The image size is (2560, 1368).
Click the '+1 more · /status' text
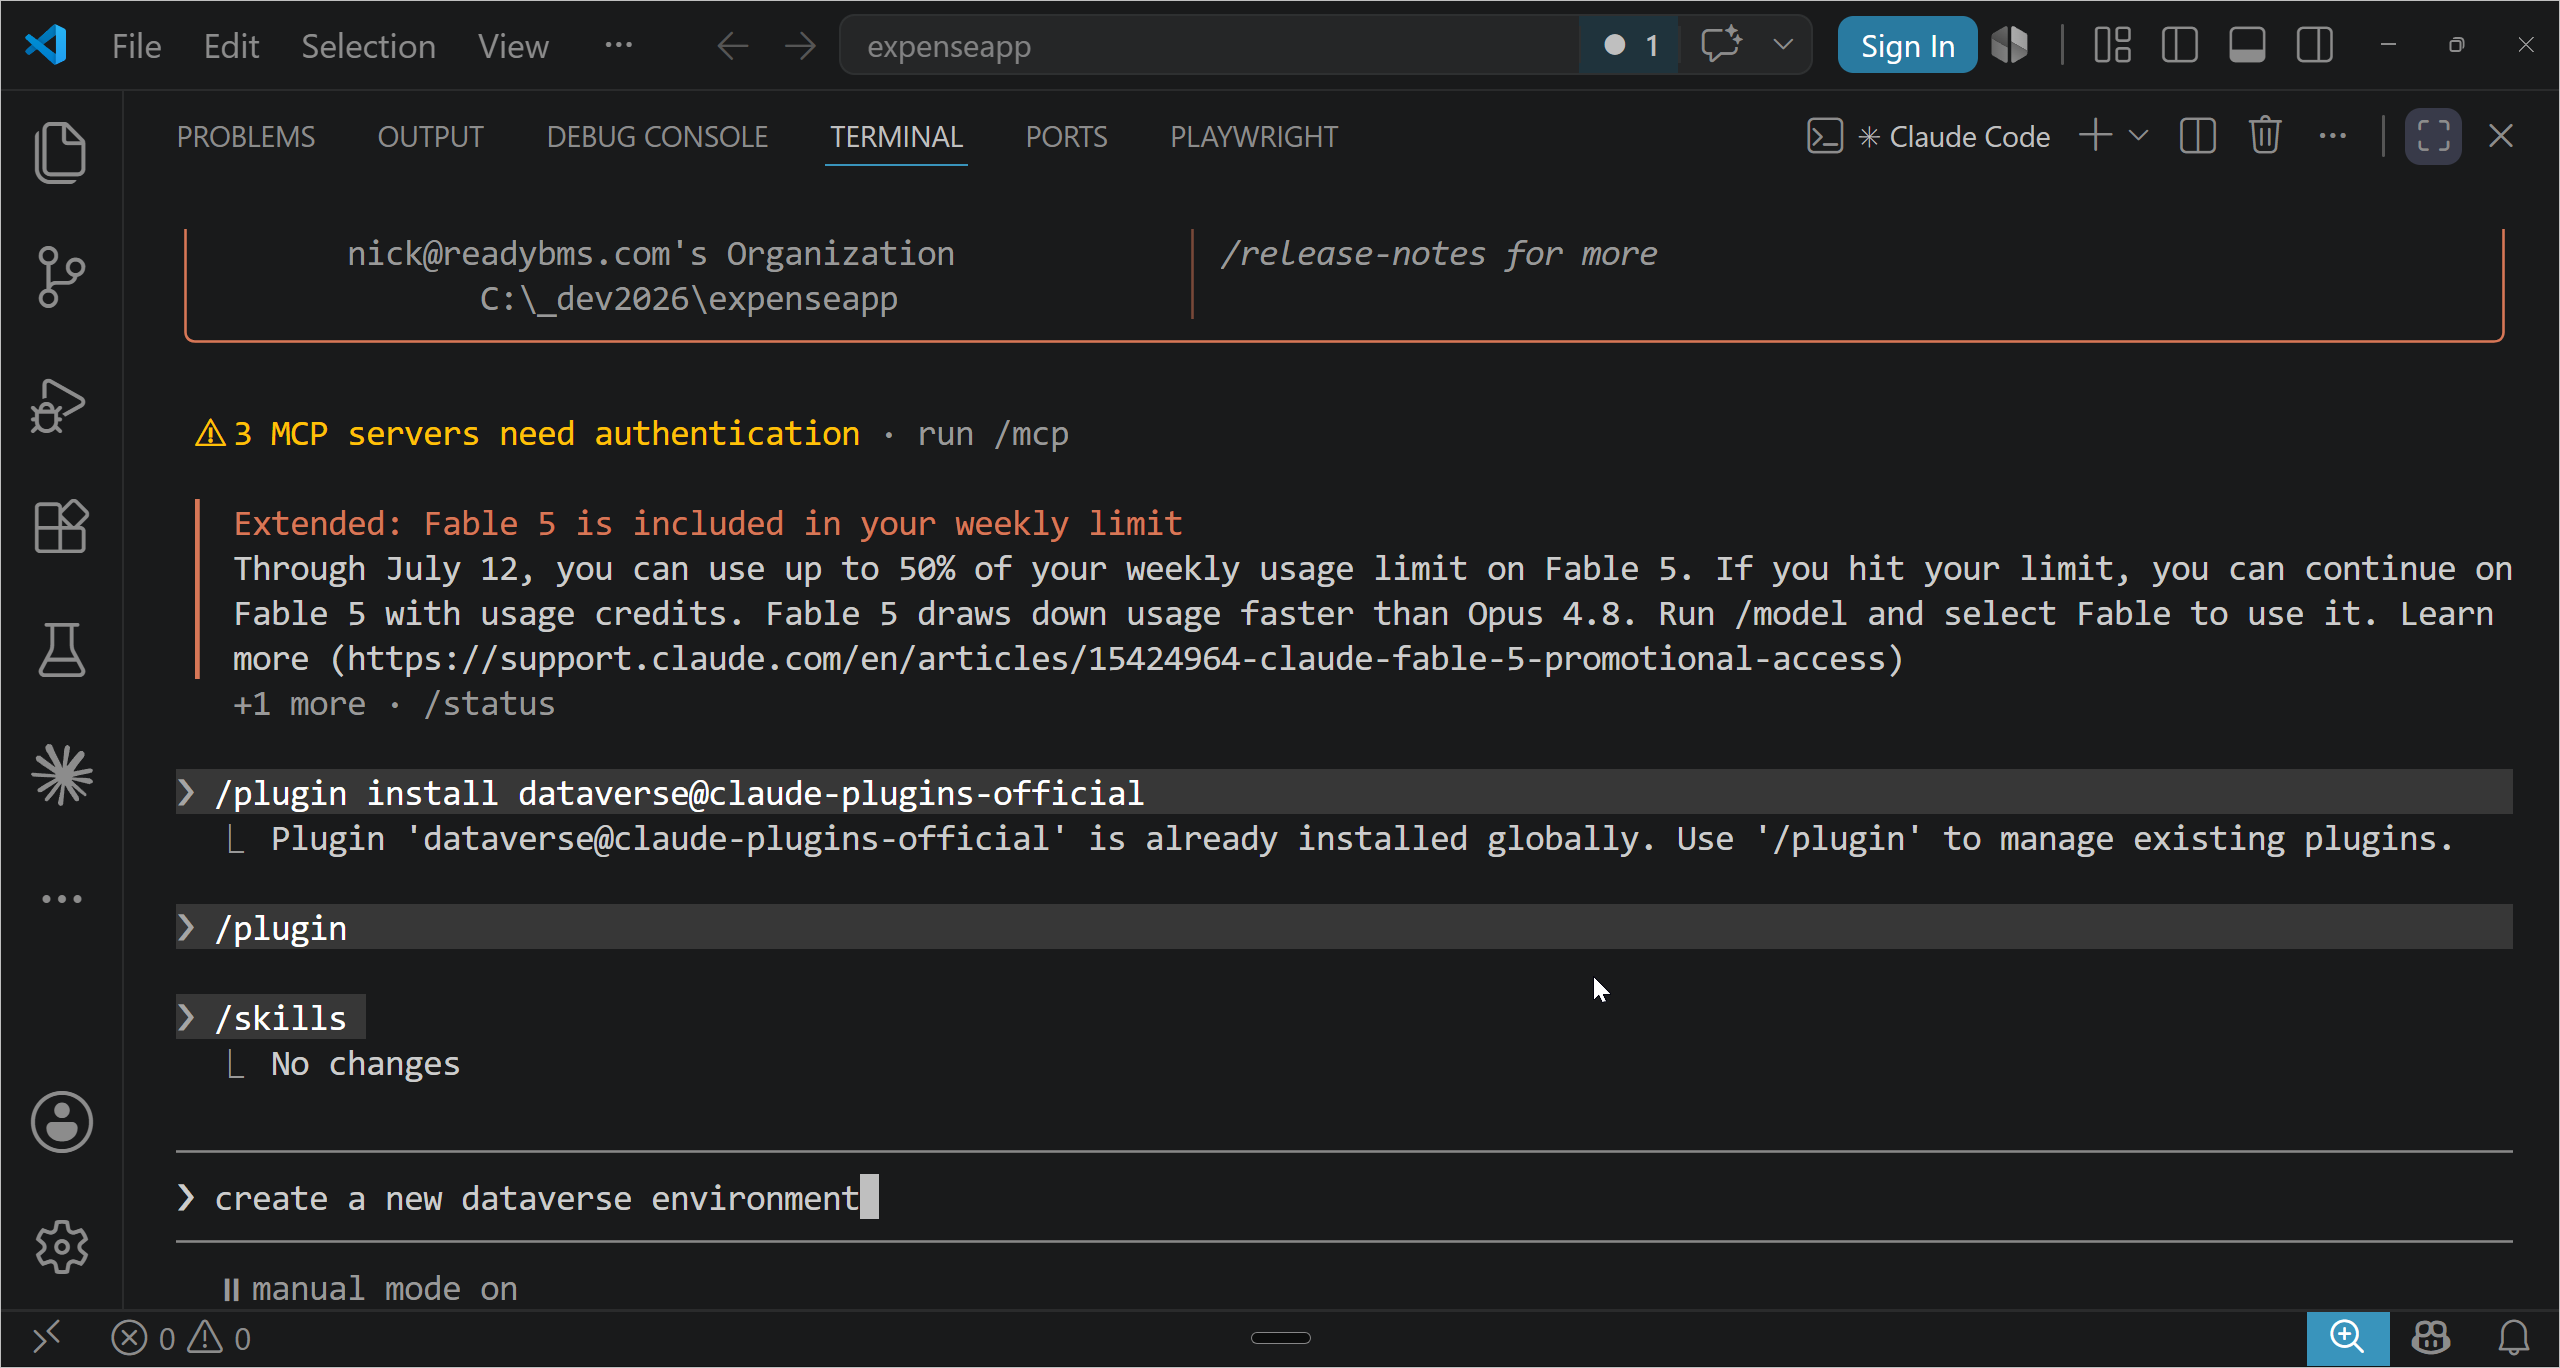click(394, 704)
